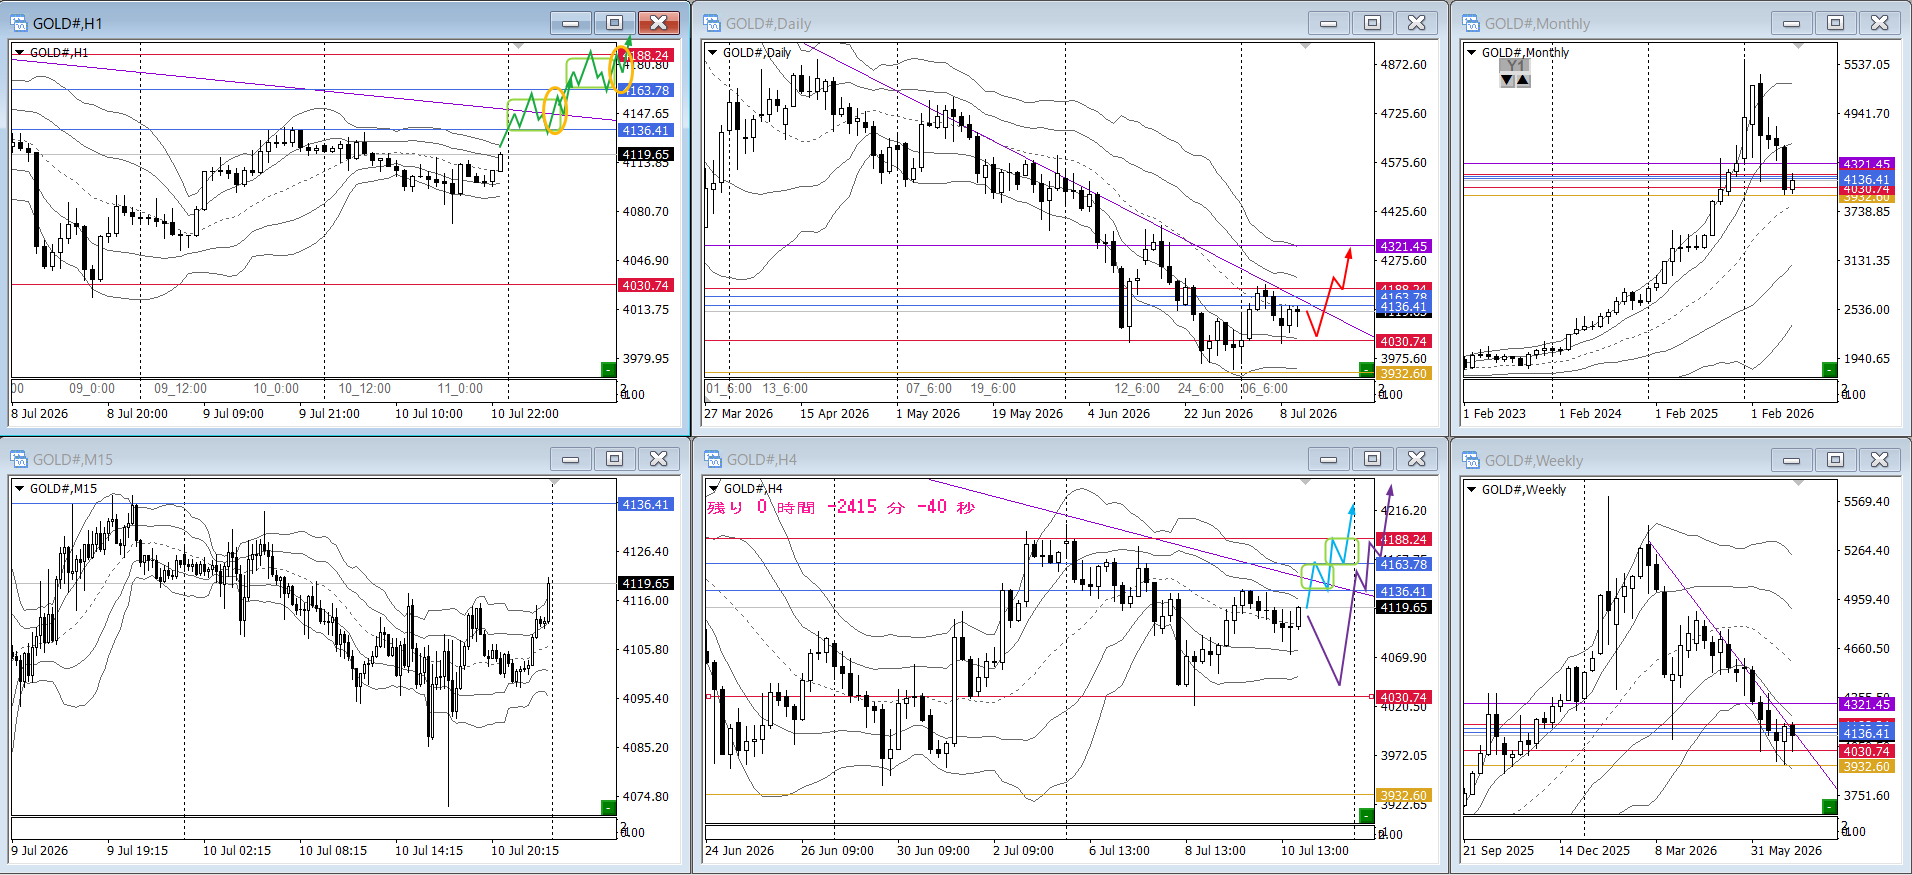This screenshot has height=875, width=1912.
Task: Click the 4119.65 price label in M15 chart
Action: [x=645, y=584]
